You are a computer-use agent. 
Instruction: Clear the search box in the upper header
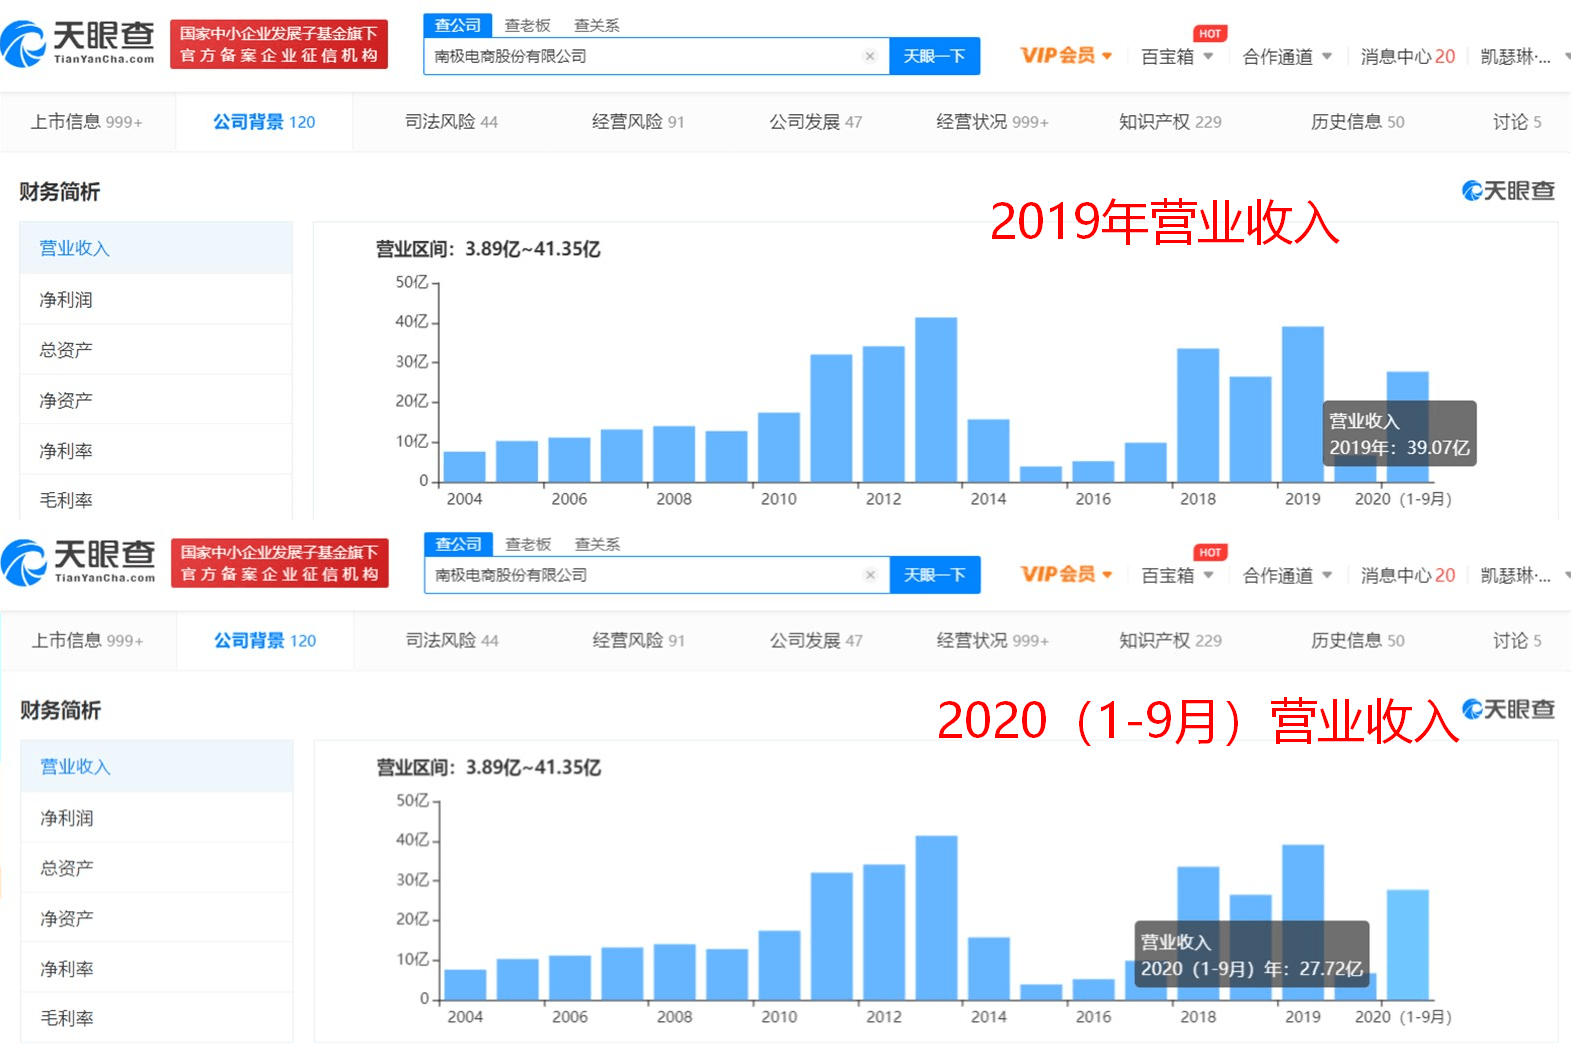870,56
